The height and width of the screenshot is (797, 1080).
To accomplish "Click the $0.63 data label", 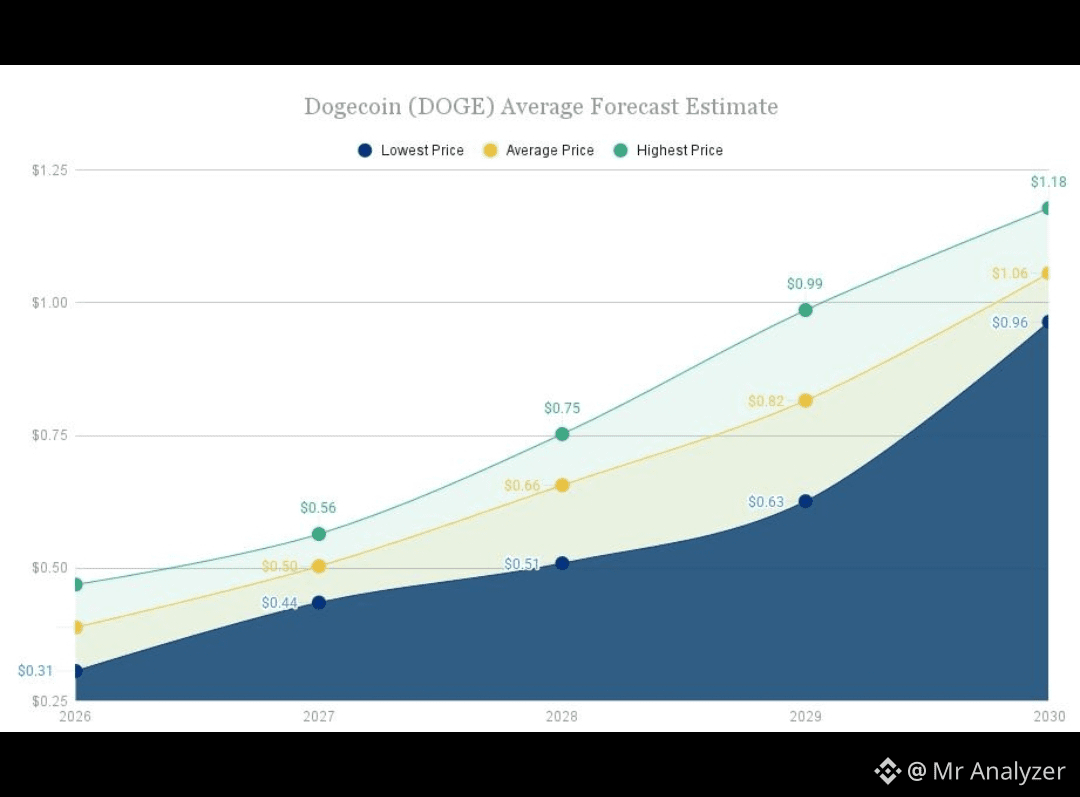I will click(x=766, y=501).
